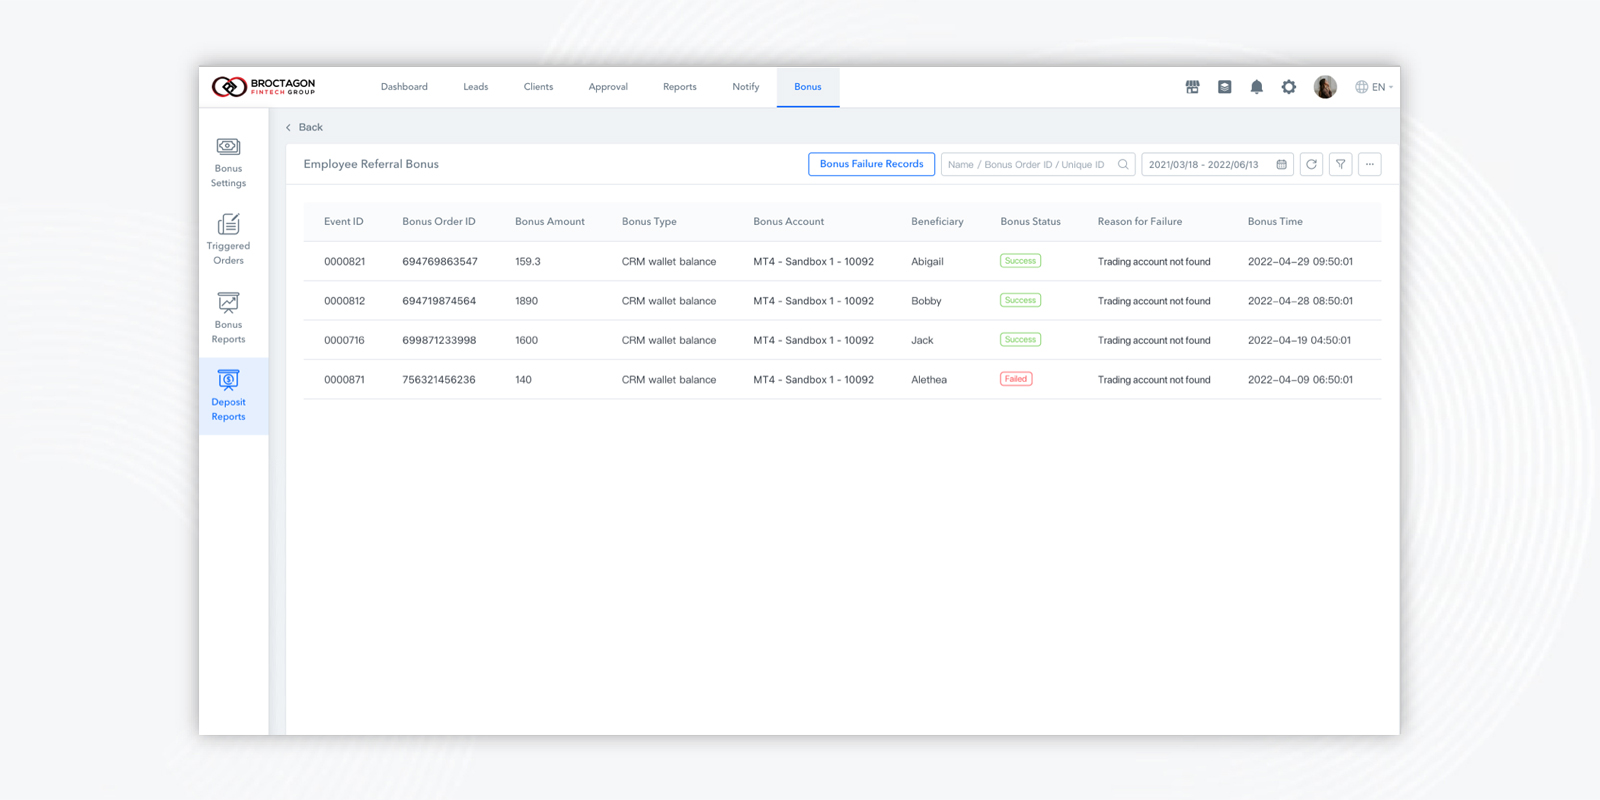Click beneficiary Bobby

(926, 301)
